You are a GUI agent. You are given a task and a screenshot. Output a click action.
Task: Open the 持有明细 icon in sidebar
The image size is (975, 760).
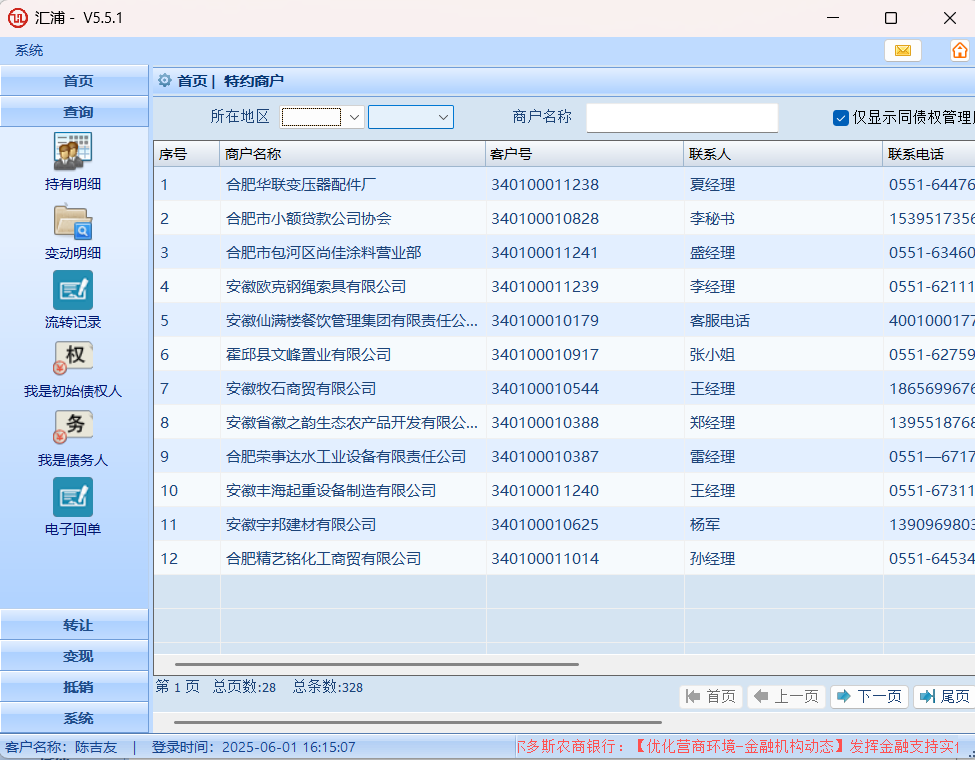73,152
